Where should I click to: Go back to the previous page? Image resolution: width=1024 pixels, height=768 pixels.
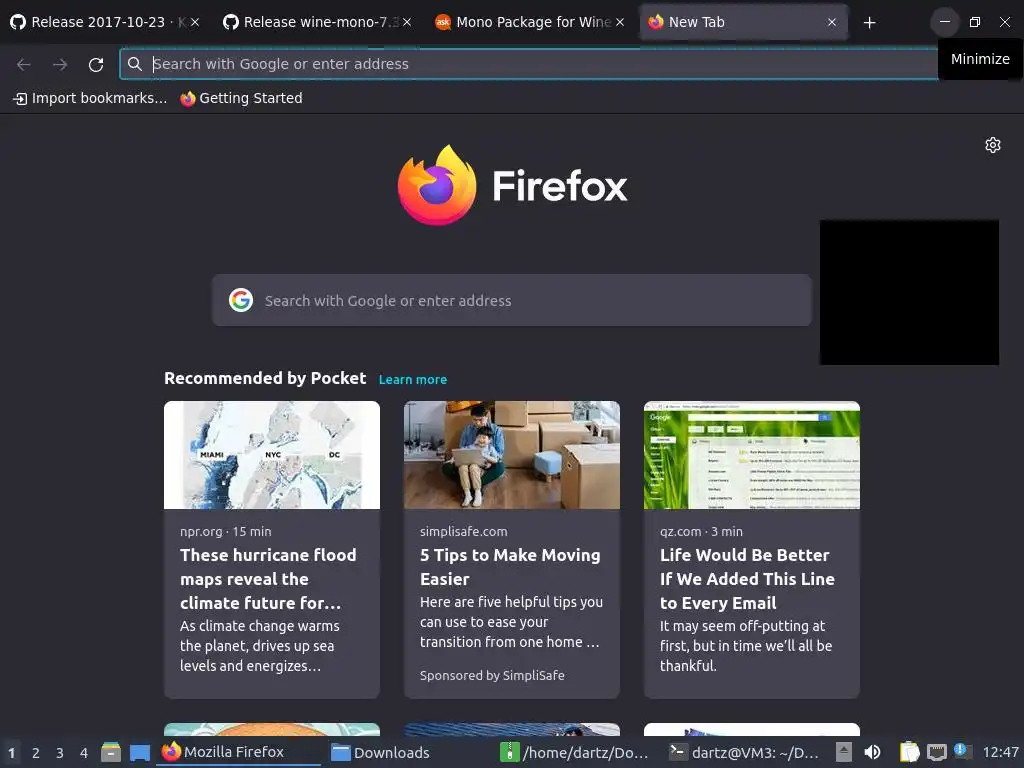point(24,64)
